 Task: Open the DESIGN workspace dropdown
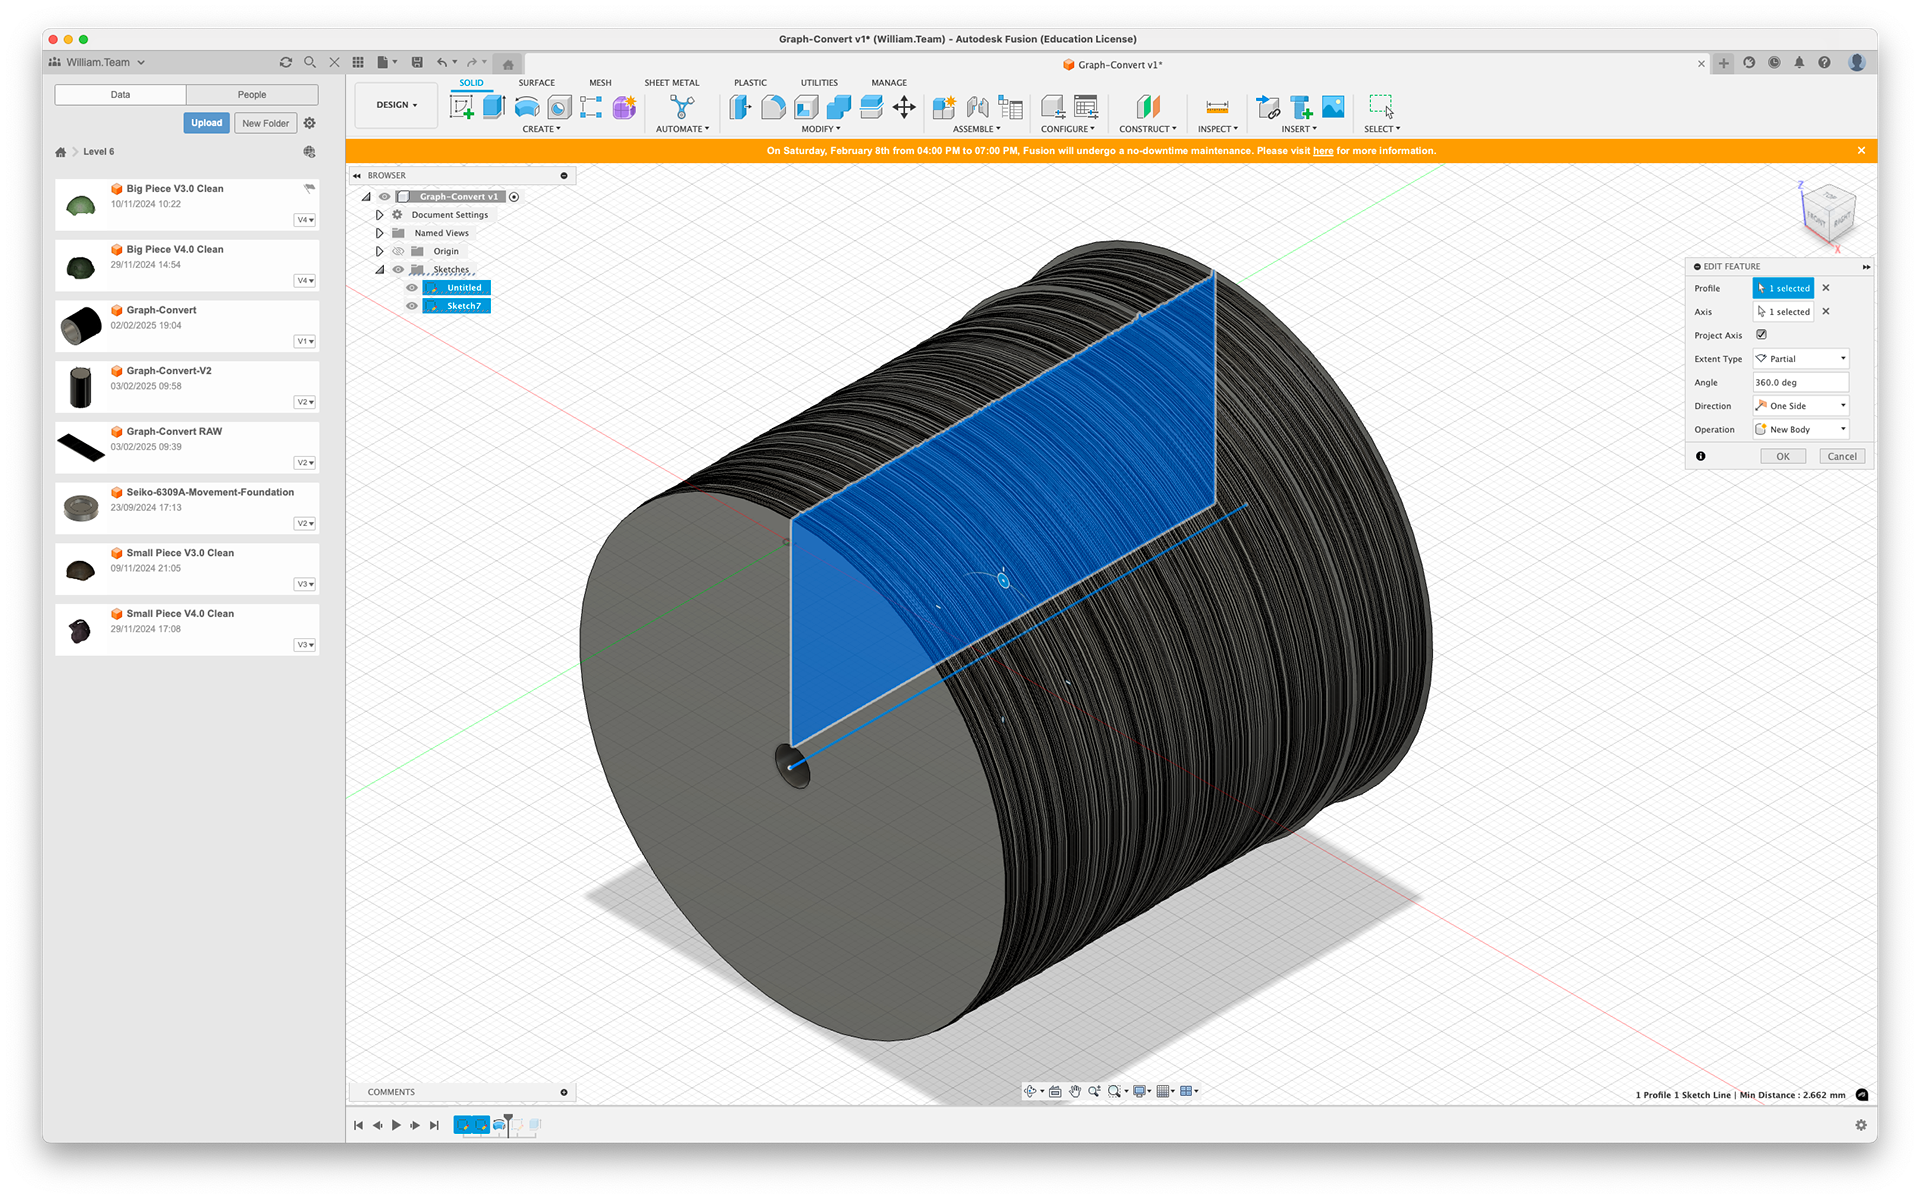397,105
